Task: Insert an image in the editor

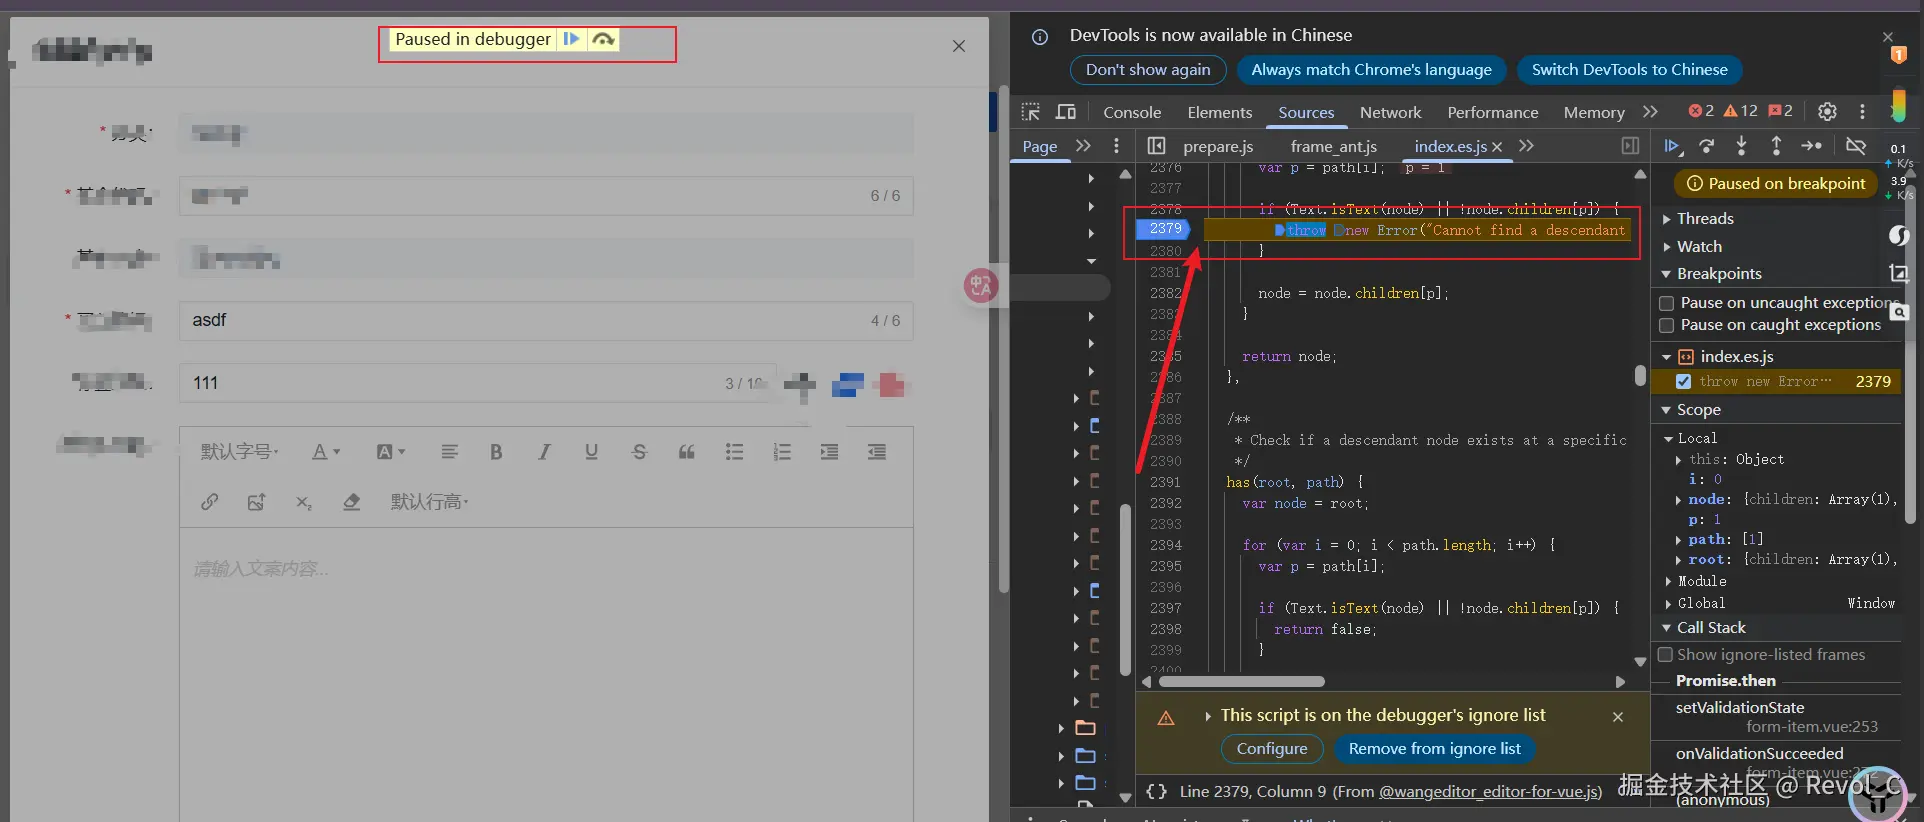Action: pyautogui.click(x=256, y=502)
